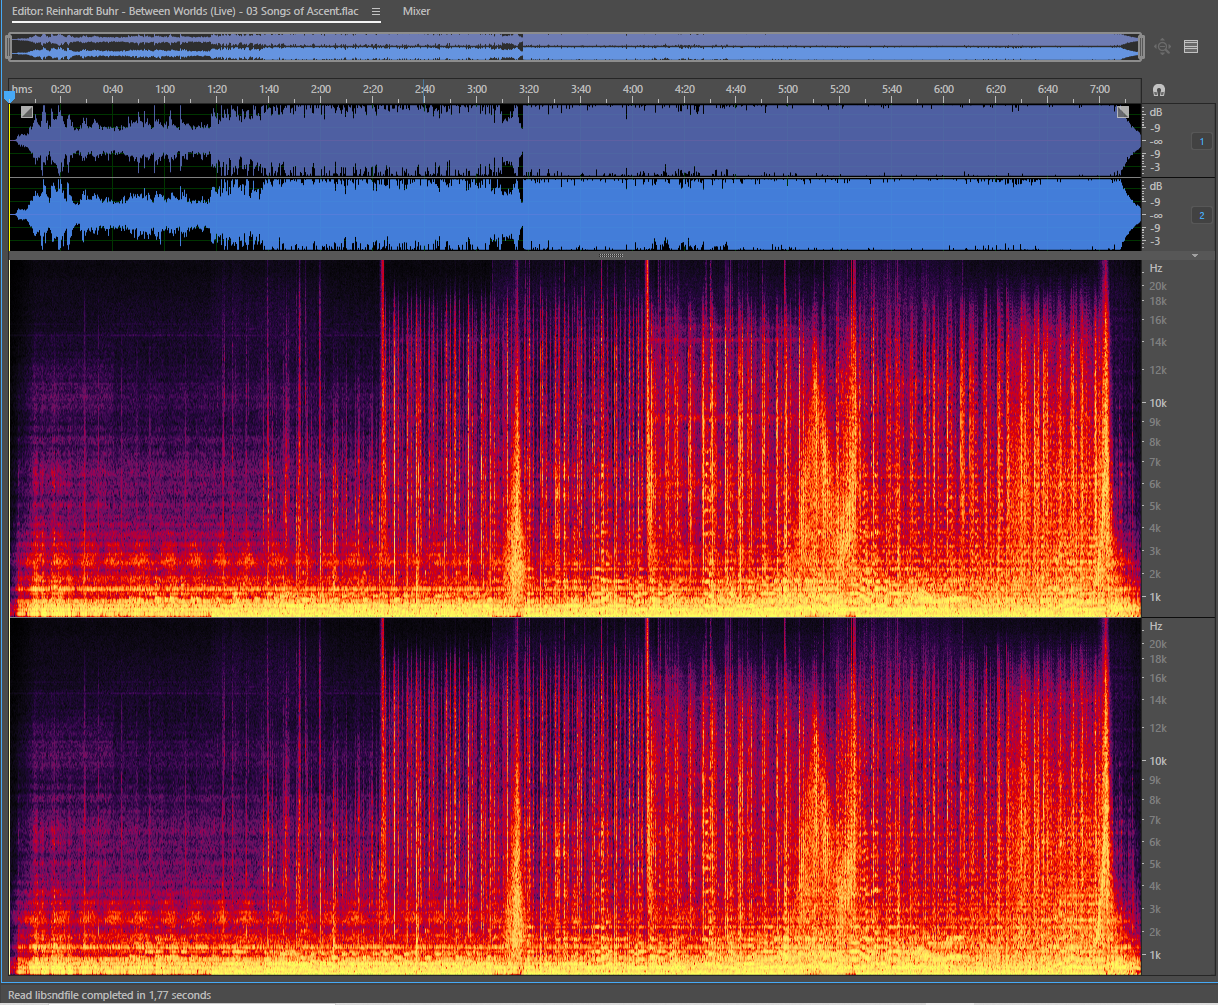Image resolution: width=1218 pixels, height=1005 pixels.
Task: Click the fade out handle on waveform
Action: click(x=1122, y=112)
